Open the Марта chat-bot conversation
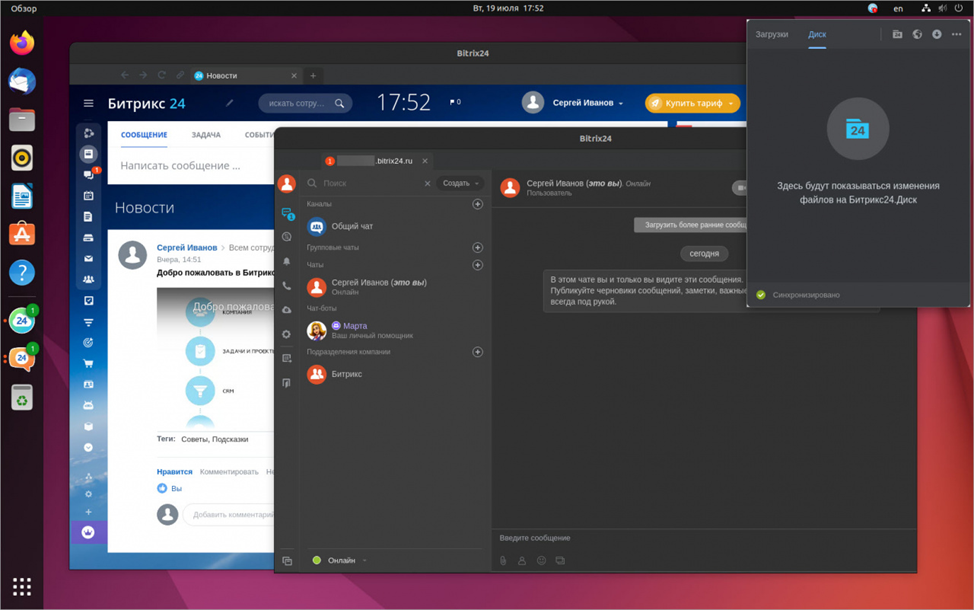 (x=395, y=330)
